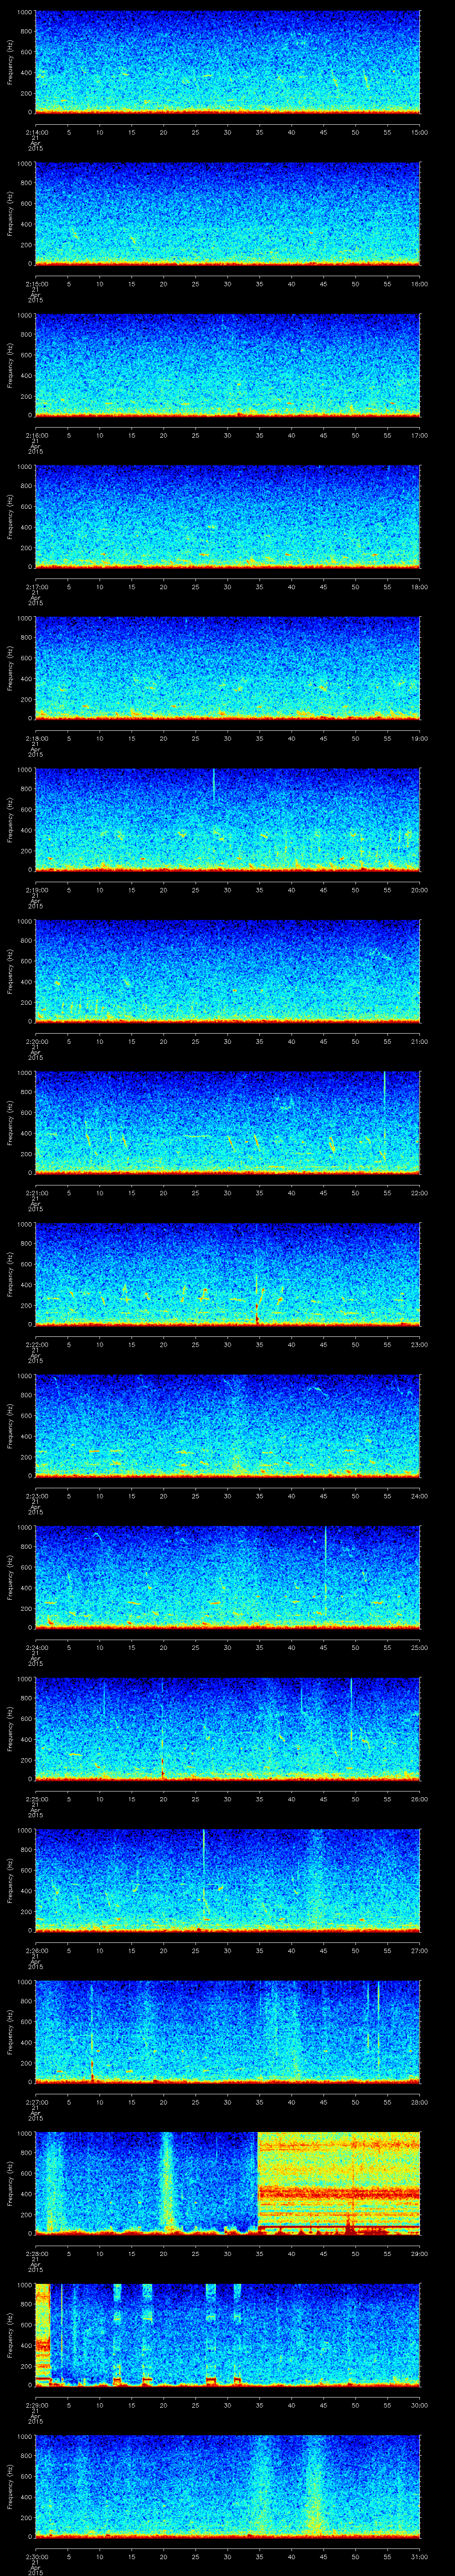Click the loud yellow-red block in the 2:28:00 spectrogram
The image size is (455, 2576).
tap(339, 2182)
